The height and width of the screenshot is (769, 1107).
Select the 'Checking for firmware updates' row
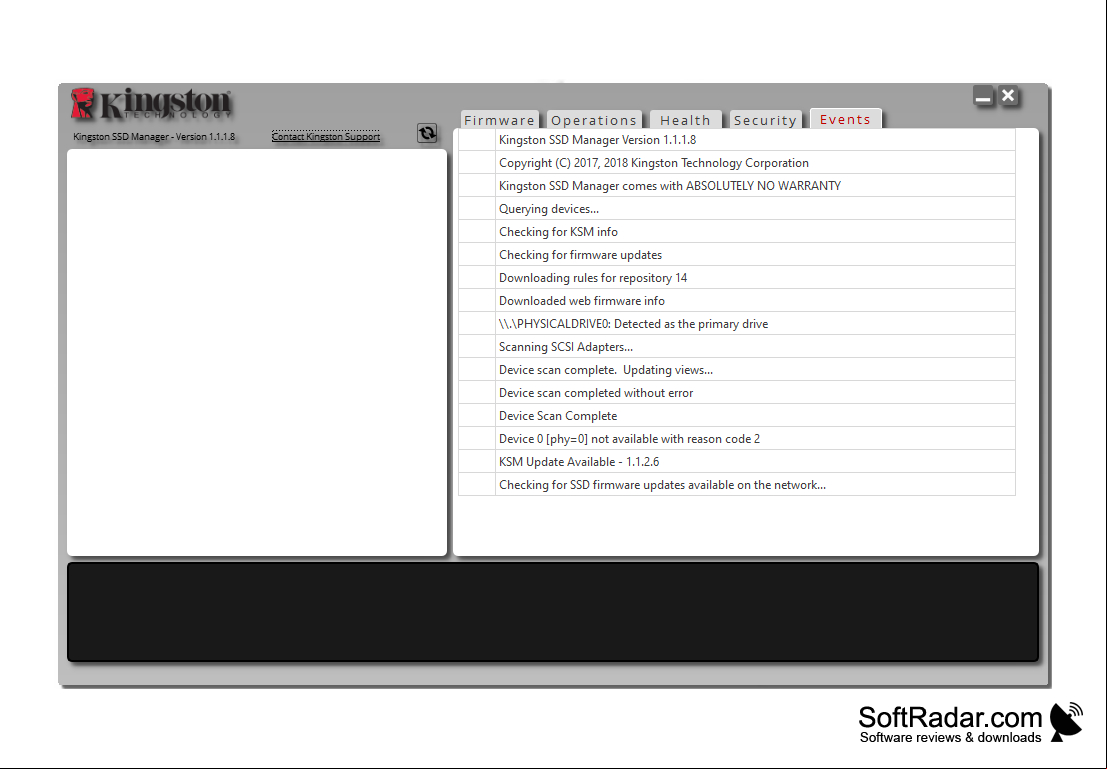pos(736,255)
